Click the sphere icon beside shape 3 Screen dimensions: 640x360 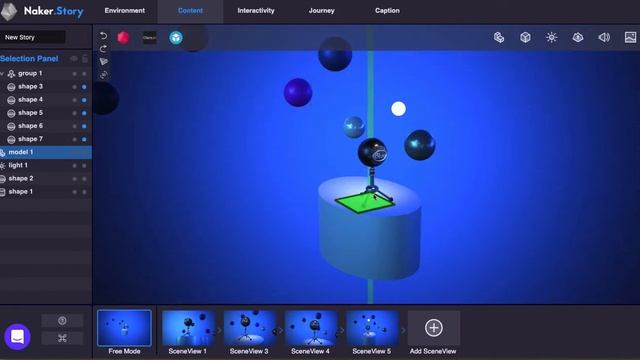11,87
